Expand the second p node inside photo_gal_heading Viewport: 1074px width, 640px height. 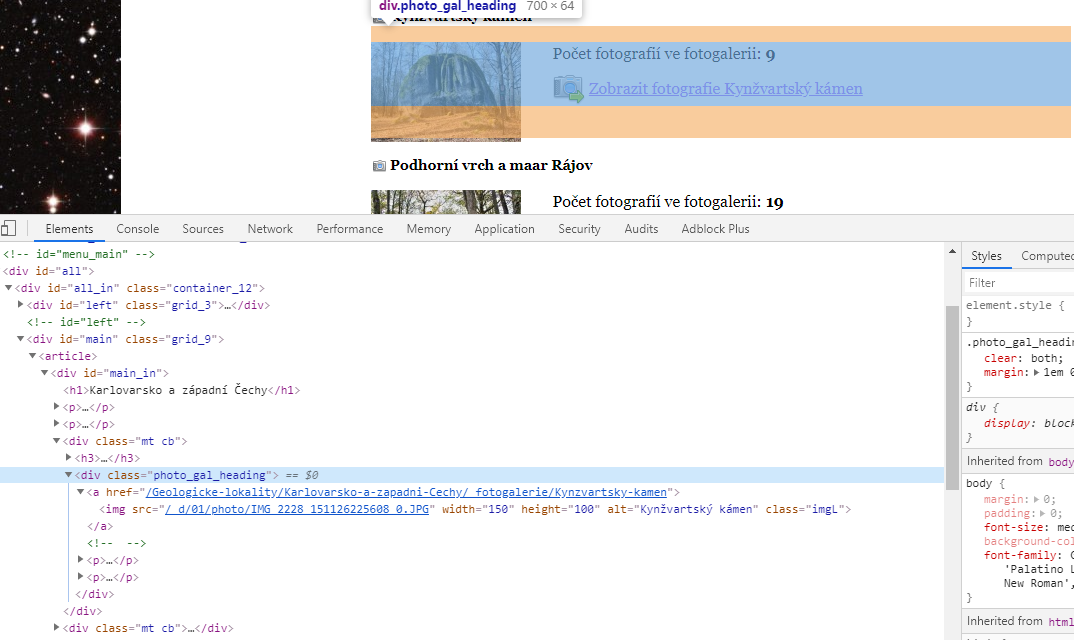(x=81, y=576)
